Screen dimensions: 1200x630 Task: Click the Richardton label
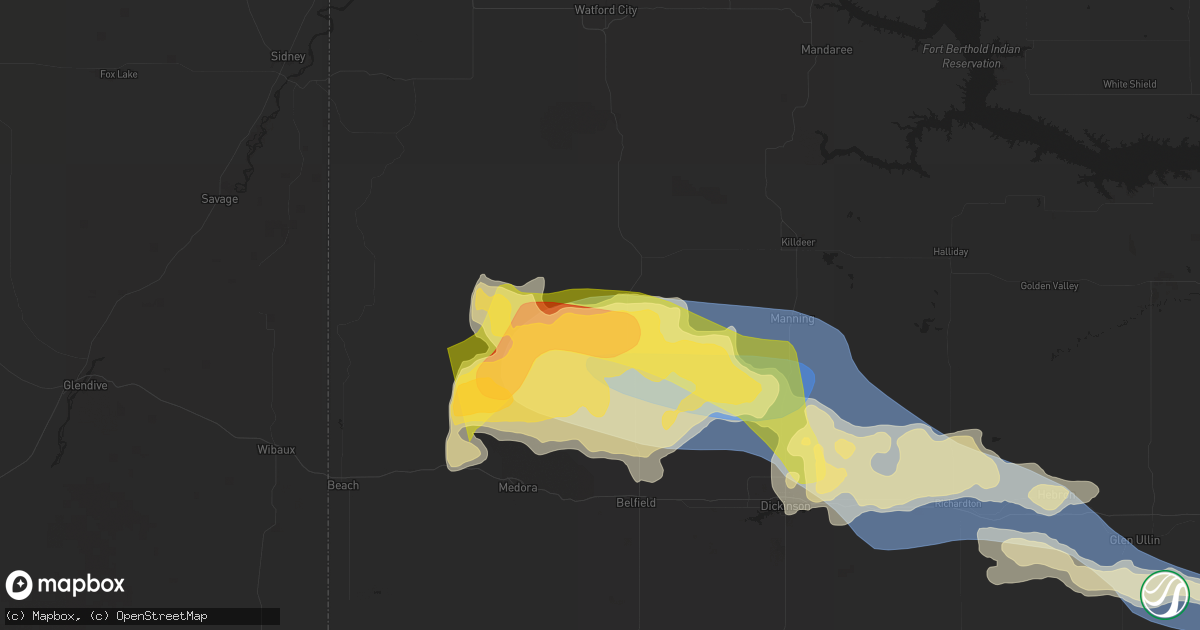coord(957,504)
